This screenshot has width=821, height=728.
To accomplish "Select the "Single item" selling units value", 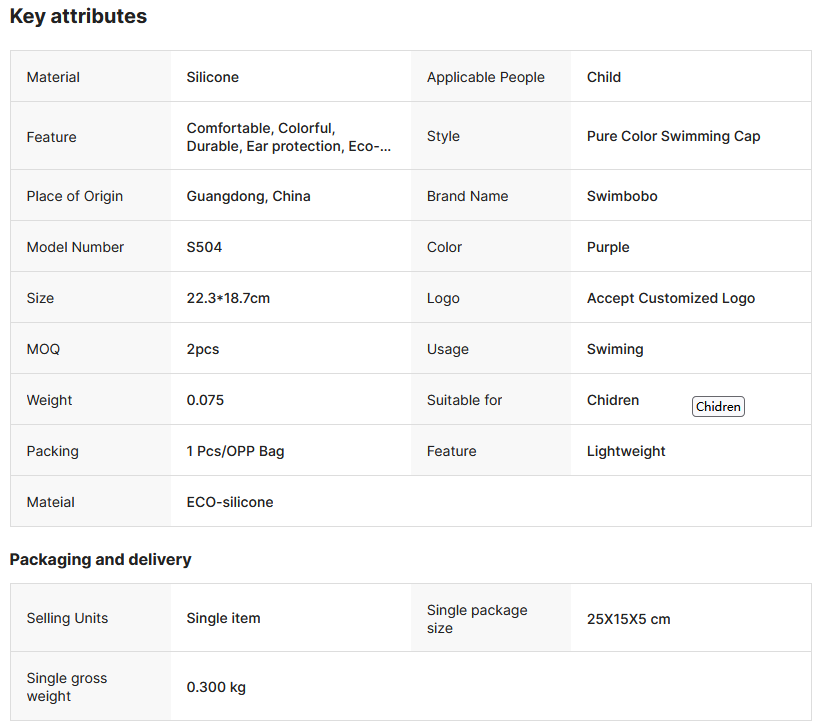I will (223, 618).
